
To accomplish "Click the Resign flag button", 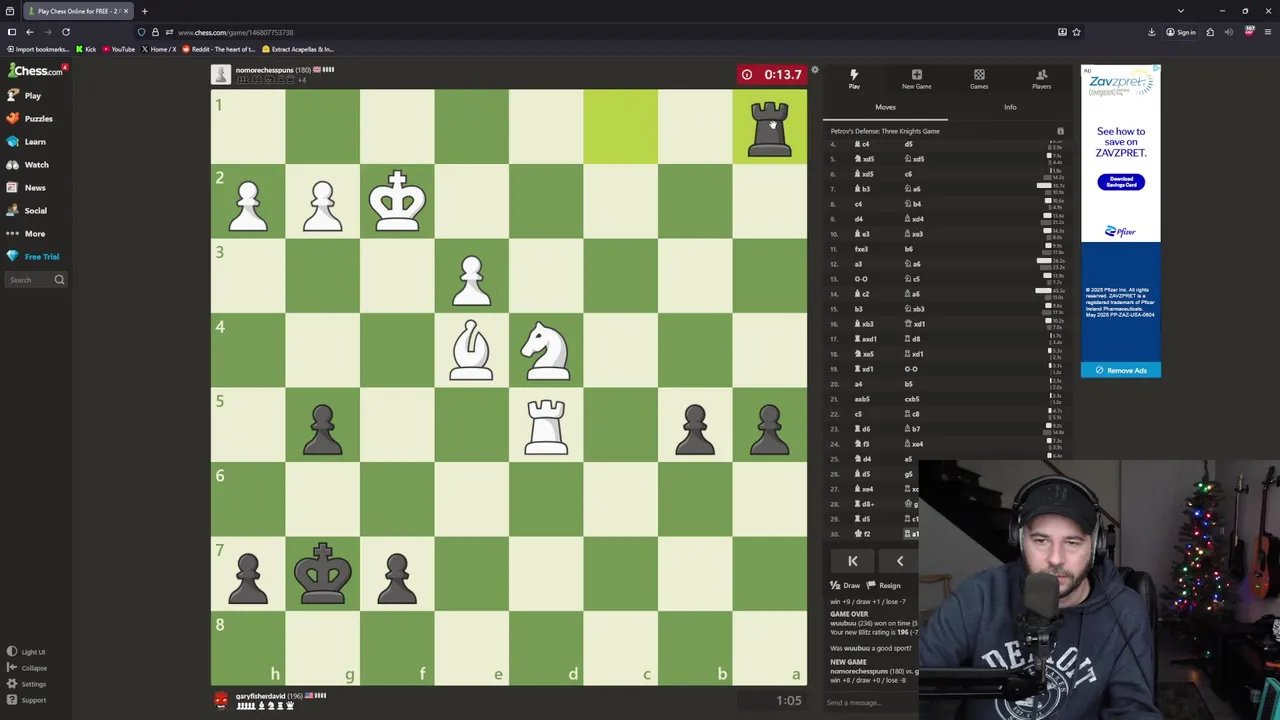I will [x=884, y=586].
